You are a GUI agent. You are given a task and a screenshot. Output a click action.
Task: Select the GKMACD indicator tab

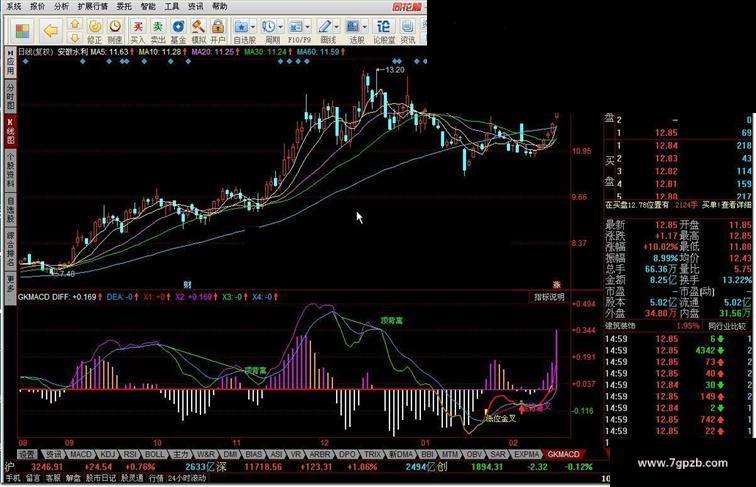tap(563, 454)
